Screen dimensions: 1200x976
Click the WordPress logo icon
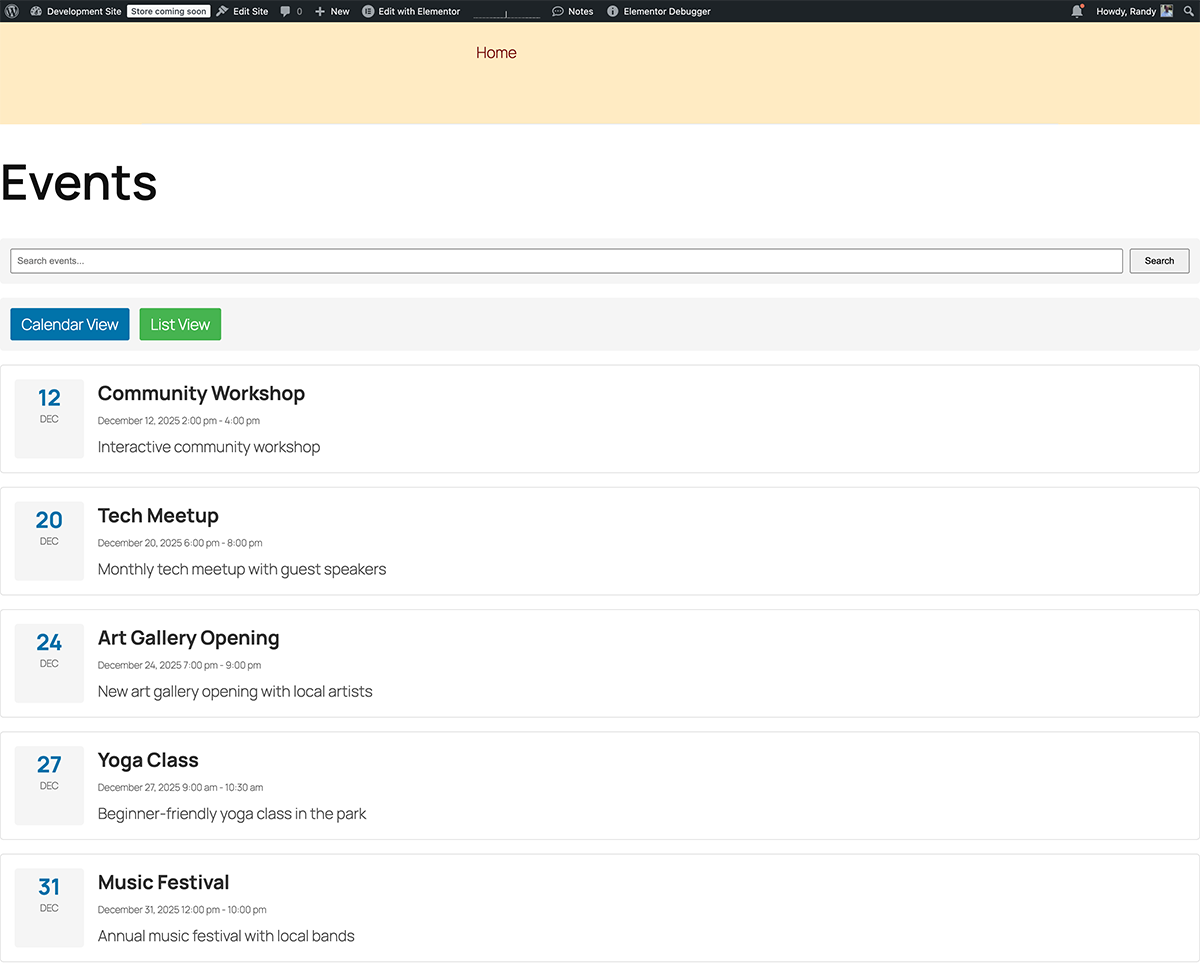point(12,11)
